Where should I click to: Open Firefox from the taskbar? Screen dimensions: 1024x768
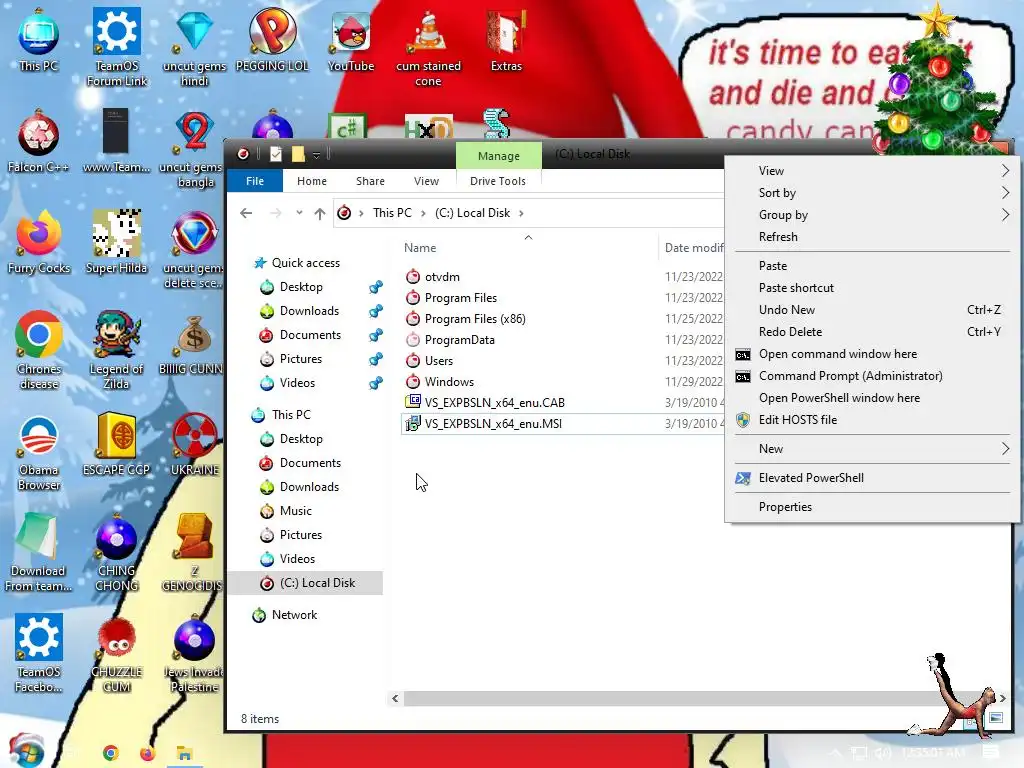[x=147, y=753]
